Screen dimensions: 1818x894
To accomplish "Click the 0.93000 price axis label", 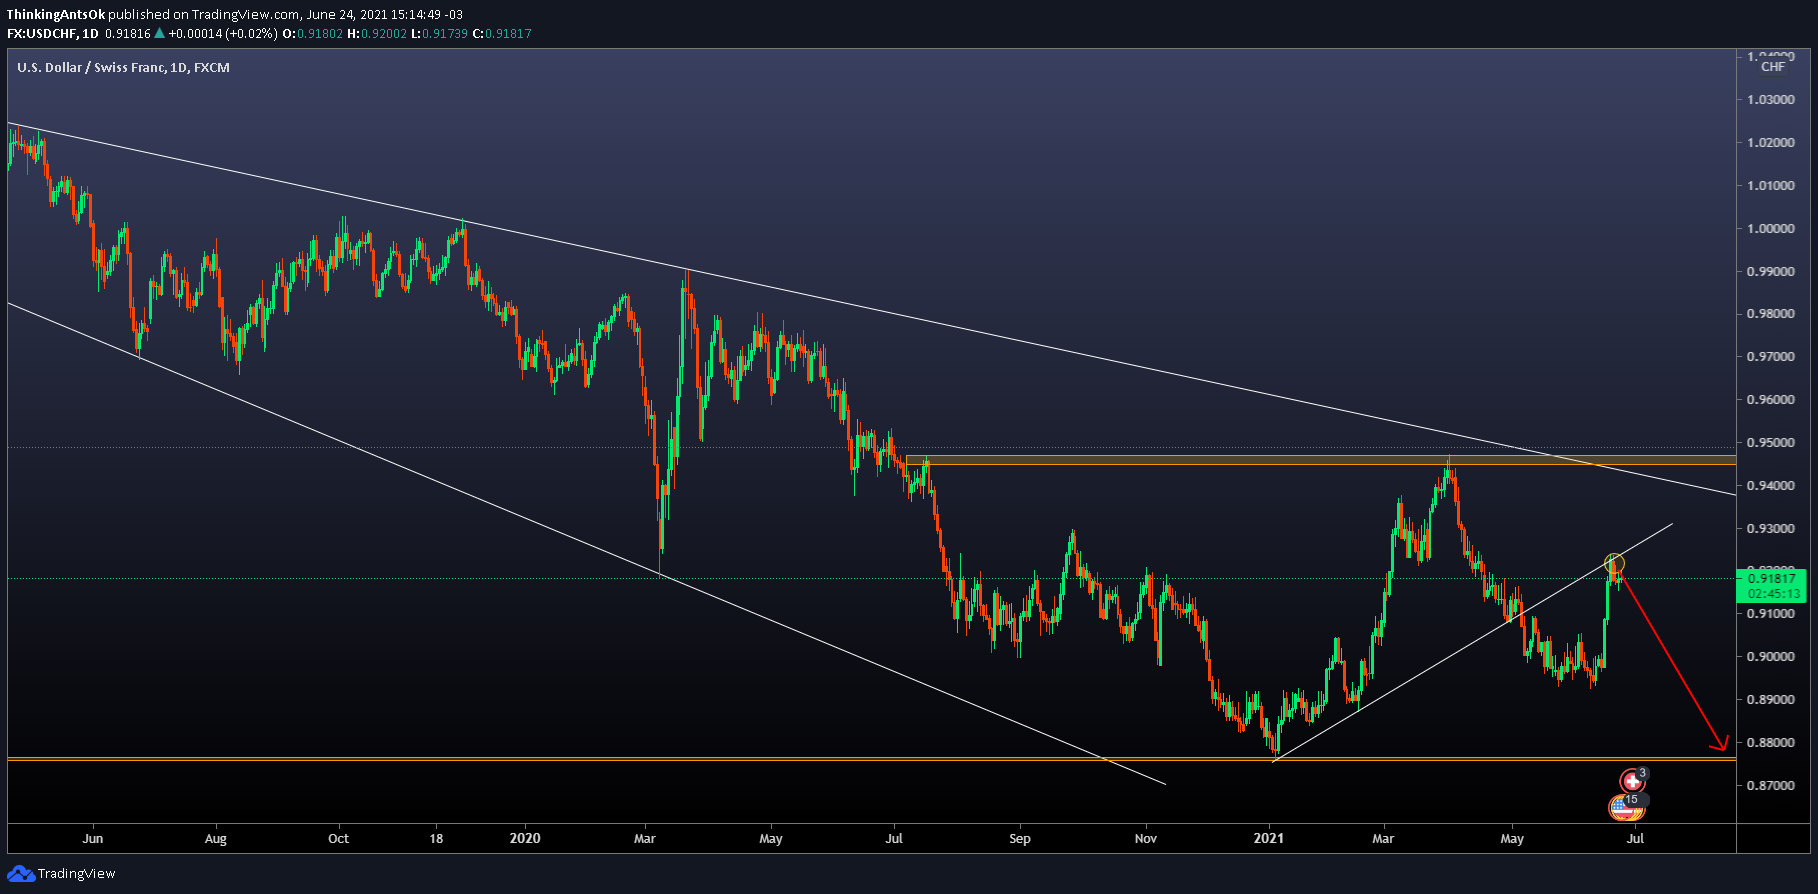I will pyautogui.click(x=1770, y=529).
